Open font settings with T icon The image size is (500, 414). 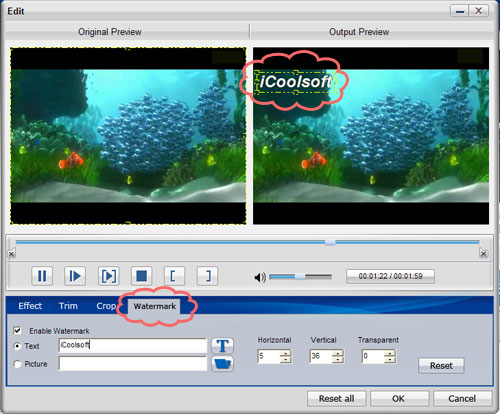pyautogui.click(x=222, y=346)
